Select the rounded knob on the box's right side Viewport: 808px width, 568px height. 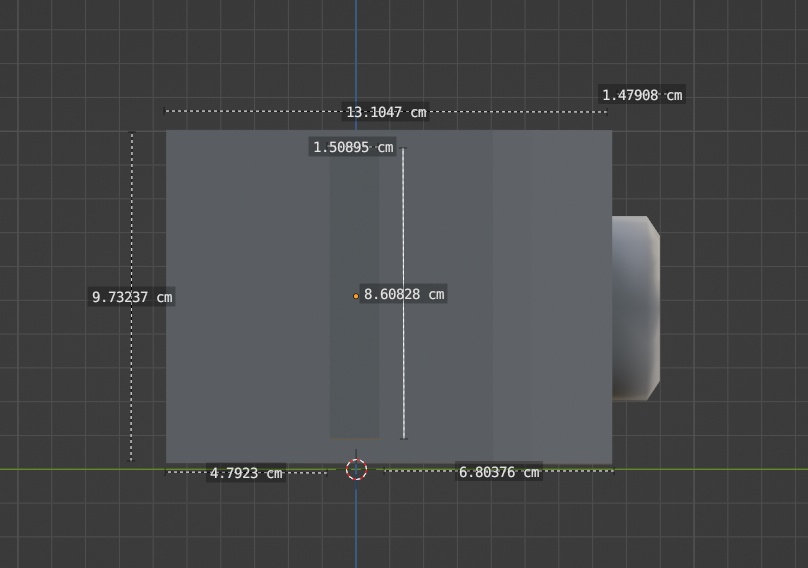click(636, 308)
